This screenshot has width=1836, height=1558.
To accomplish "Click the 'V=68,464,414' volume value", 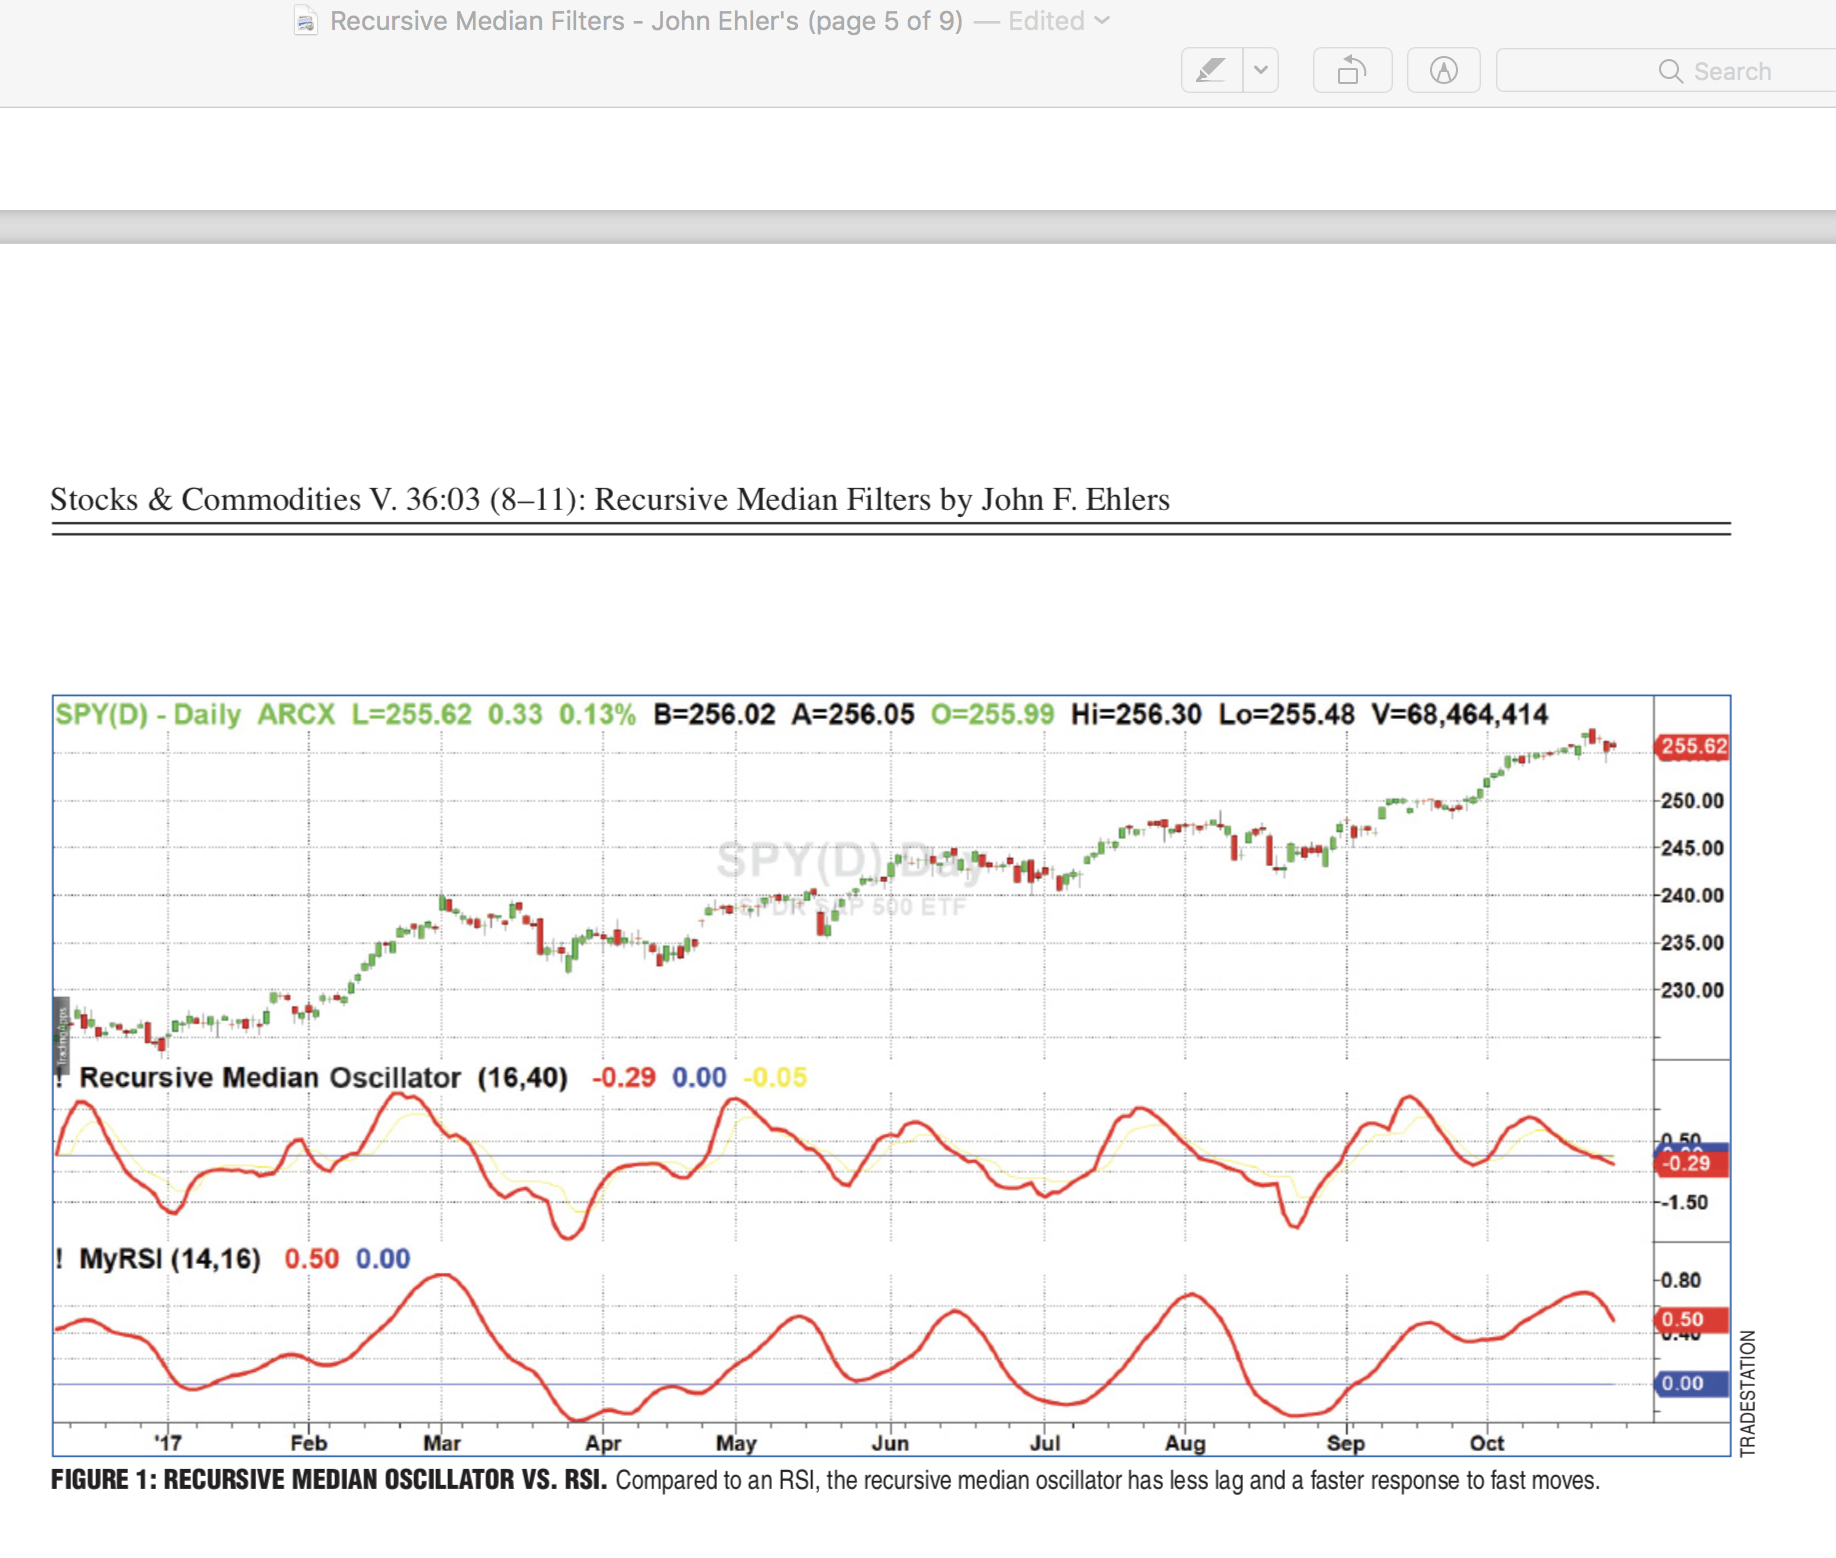I will point(1459,714).
